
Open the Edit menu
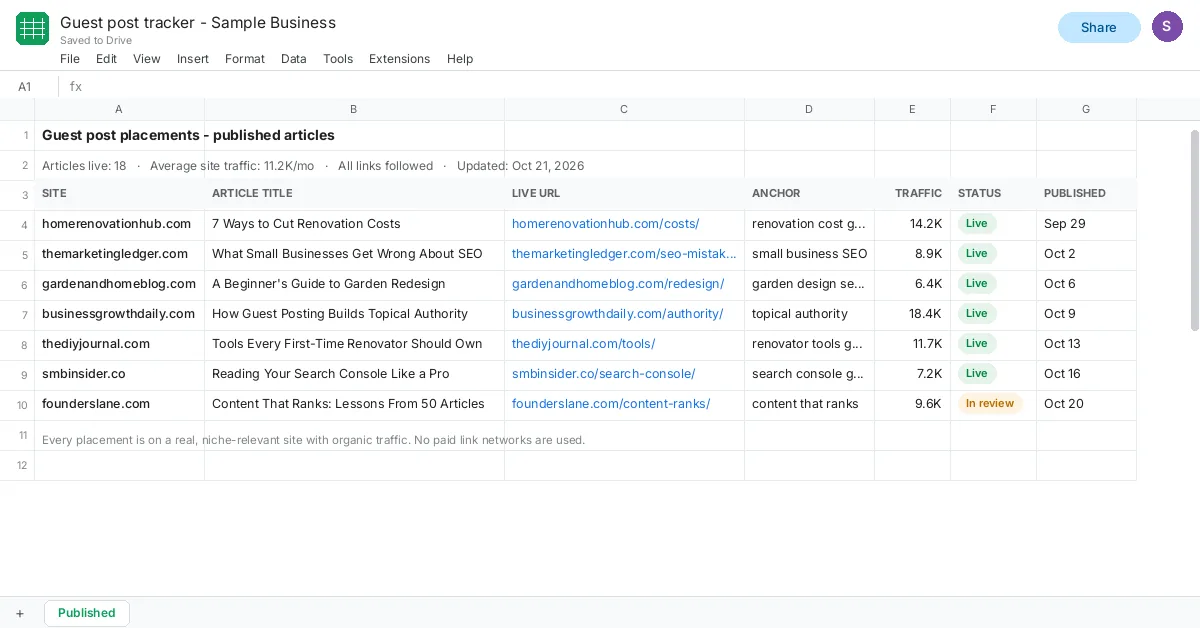coord(106,59)
